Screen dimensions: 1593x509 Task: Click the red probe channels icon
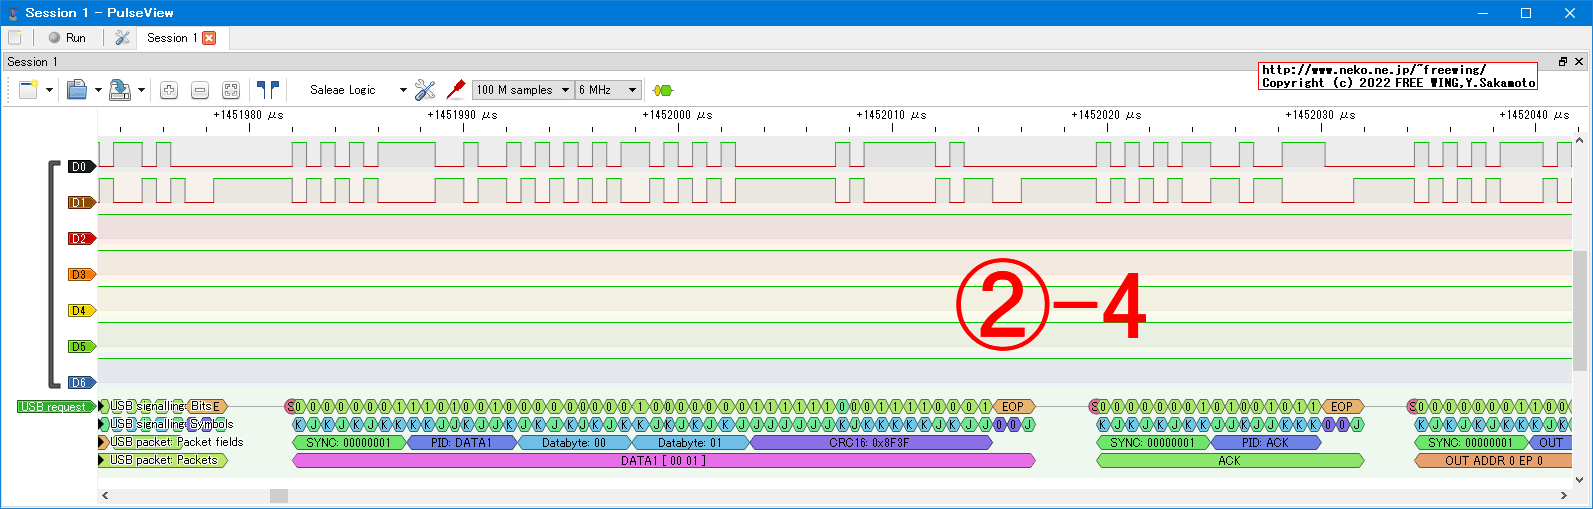(x=456, y=90)
